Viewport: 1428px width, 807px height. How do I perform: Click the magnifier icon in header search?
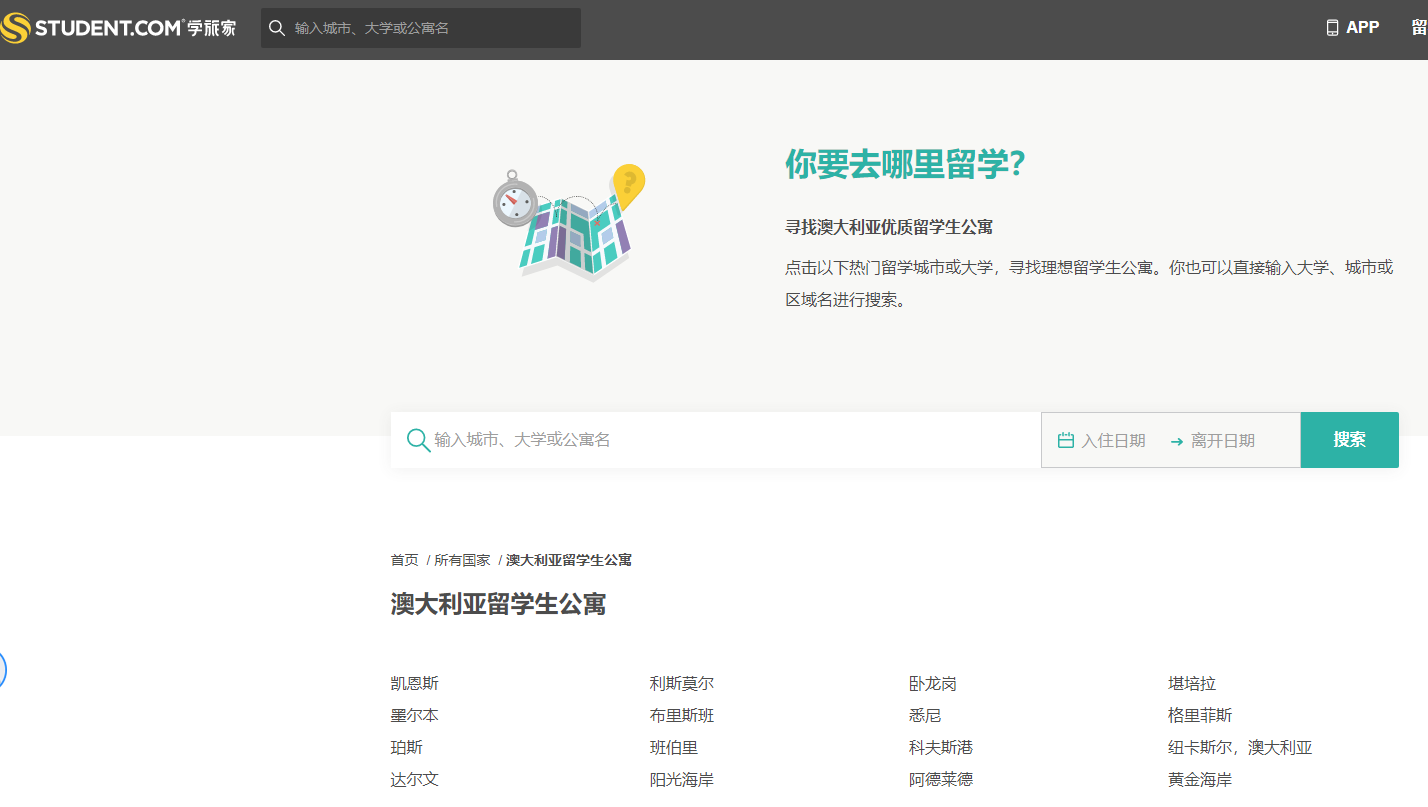pyautogui.click(x=277, y=28)
